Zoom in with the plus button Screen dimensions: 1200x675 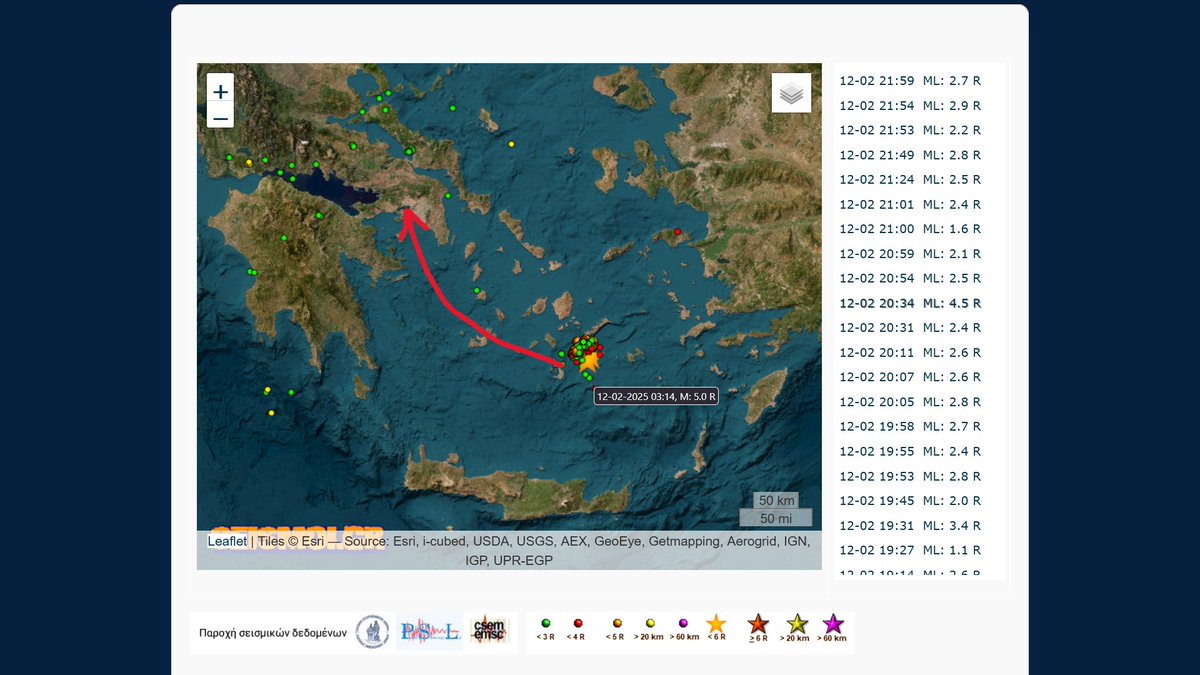click(220, 91)
